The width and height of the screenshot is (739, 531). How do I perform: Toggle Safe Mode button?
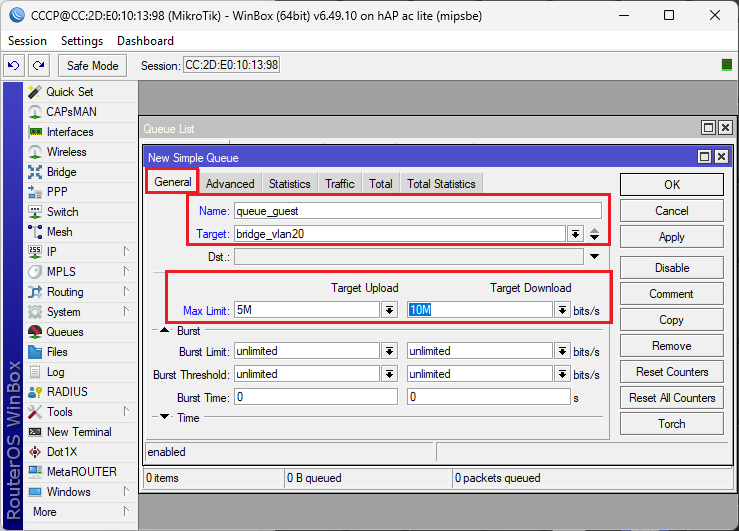click(92, 65)
